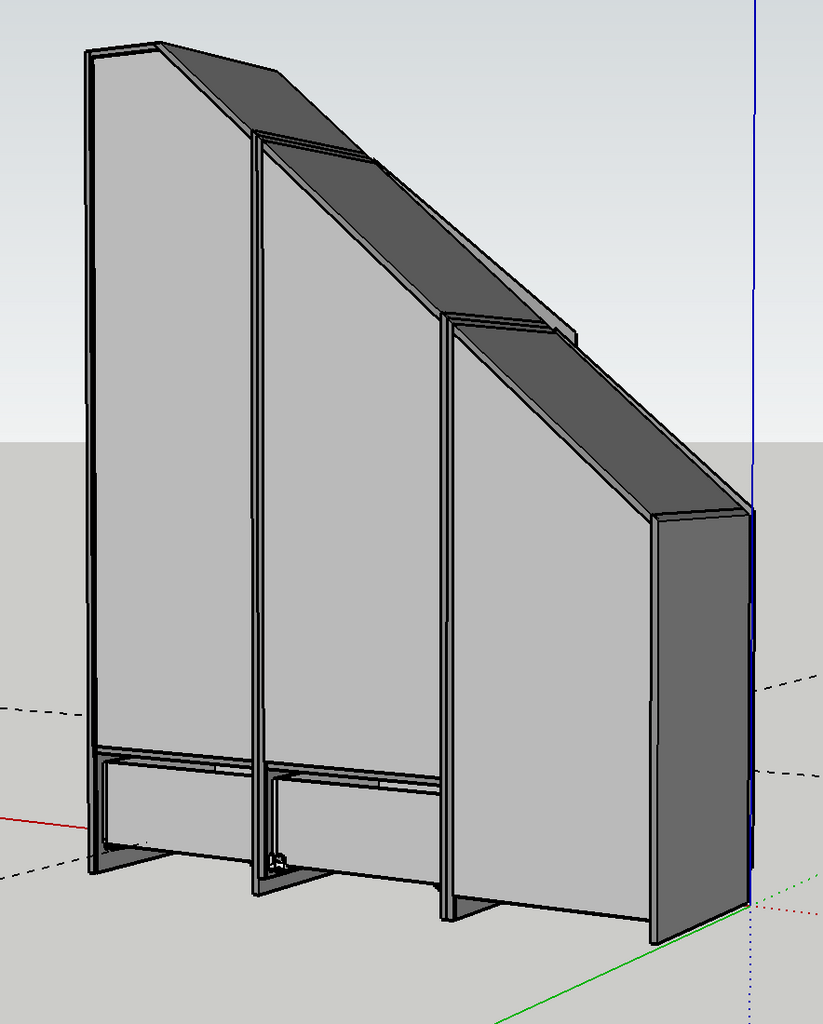The width and height of the screenshot is (823, 1024).
Task: Select the lower drawer front under left panel
Action: (178, 810)
